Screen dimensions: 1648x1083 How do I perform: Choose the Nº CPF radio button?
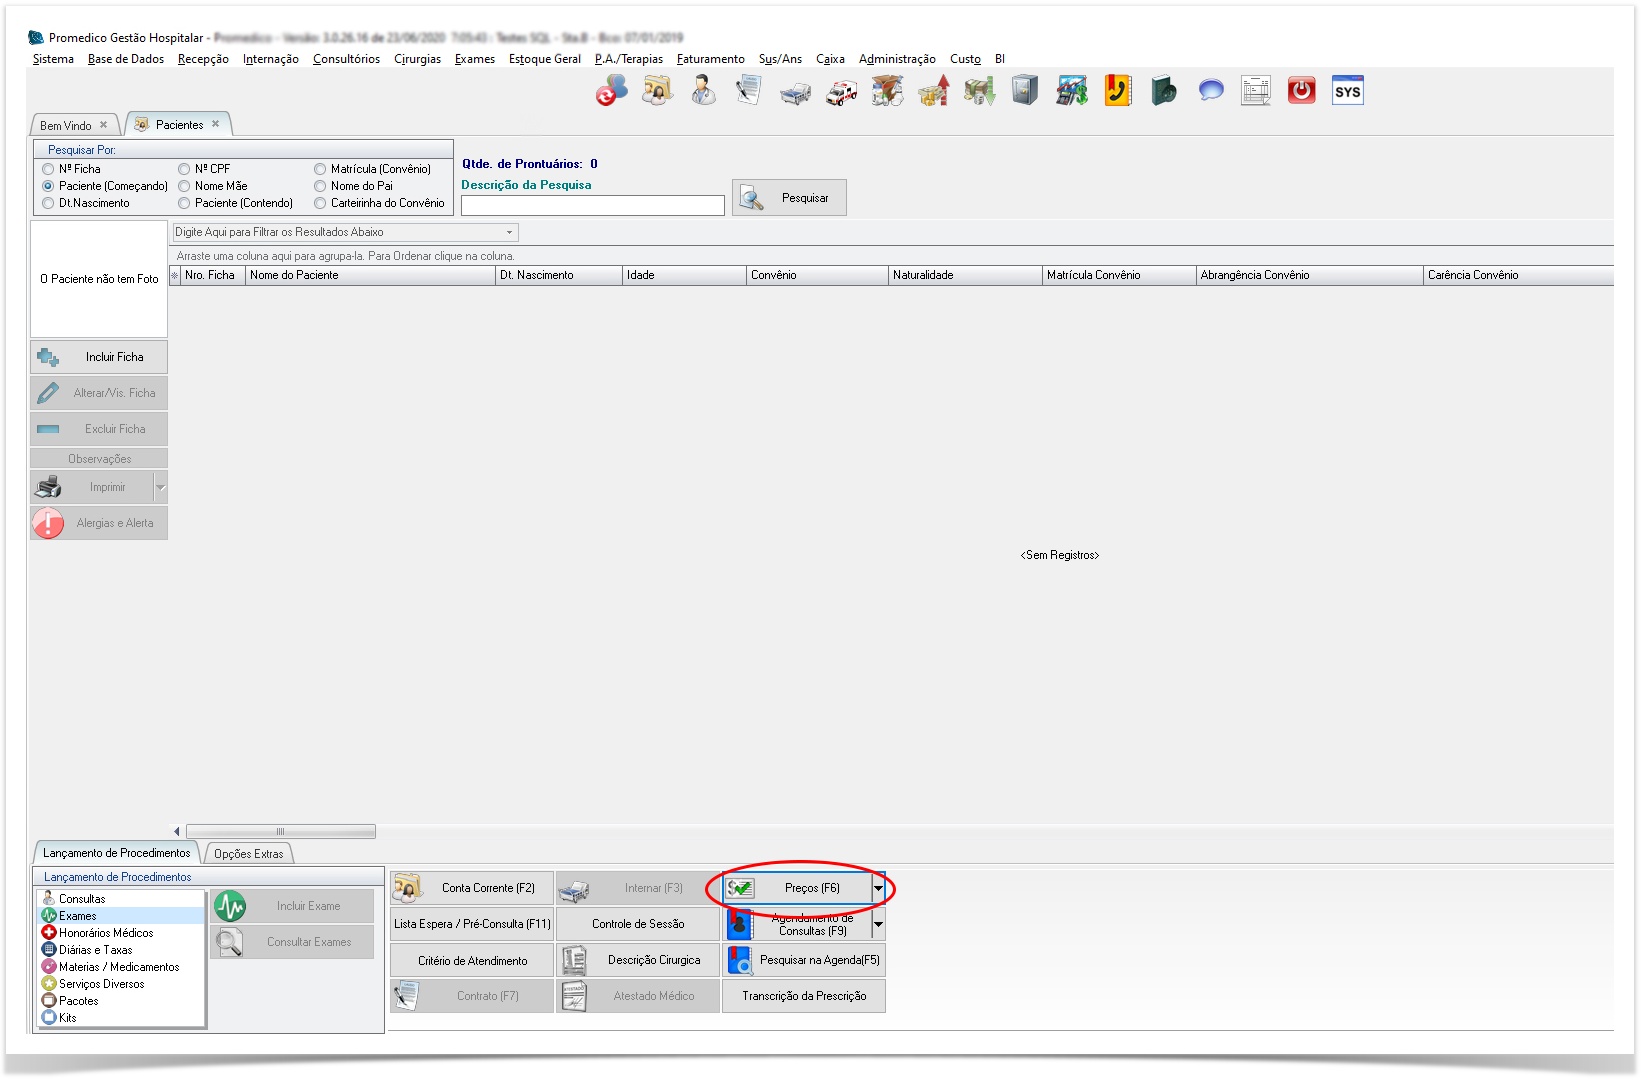[x=184, y=169]
